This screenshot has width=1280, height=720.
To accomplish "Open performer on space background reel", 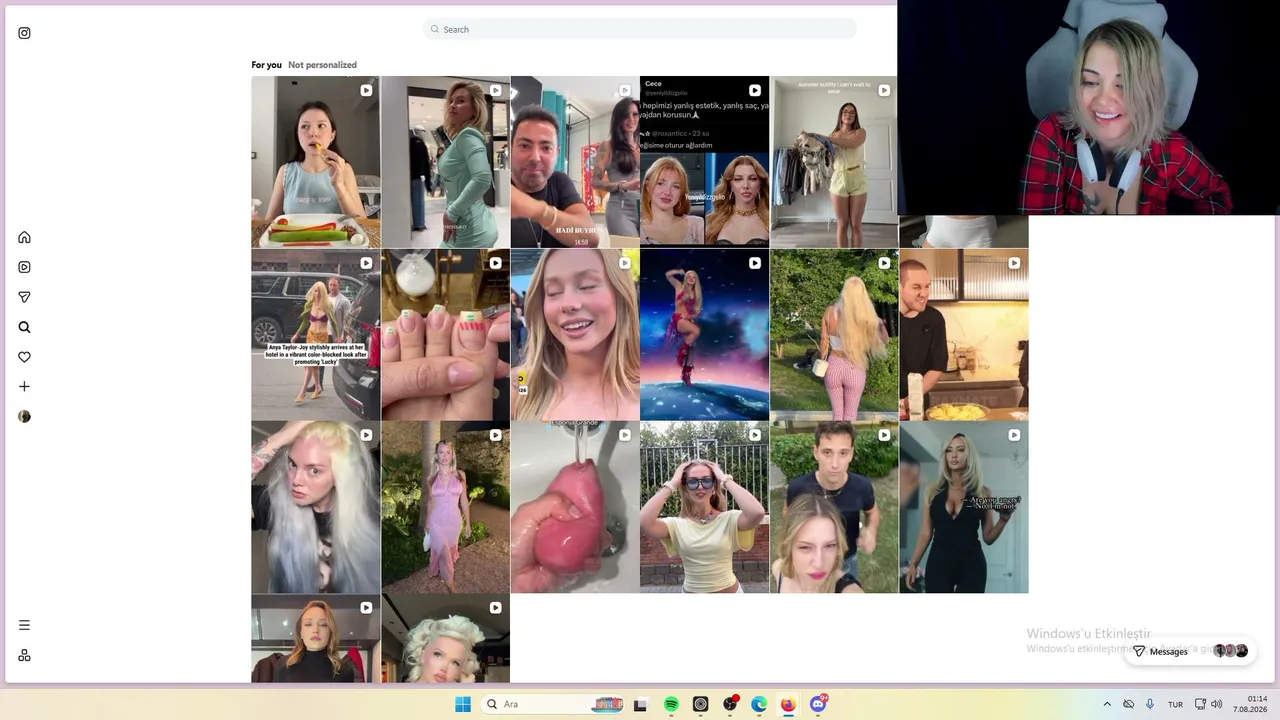I will [704, 334].
